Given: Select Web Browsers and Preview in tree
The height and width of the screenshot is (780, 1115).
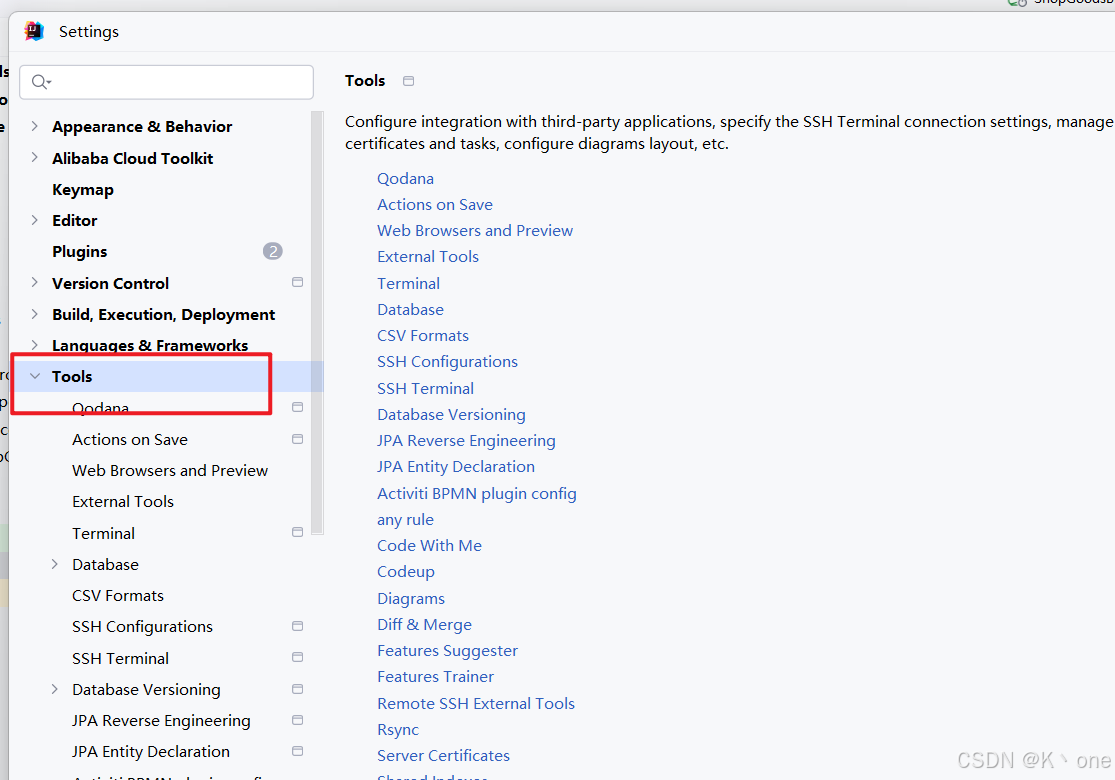Looking at the screenshot, I should tap(170, 471).
